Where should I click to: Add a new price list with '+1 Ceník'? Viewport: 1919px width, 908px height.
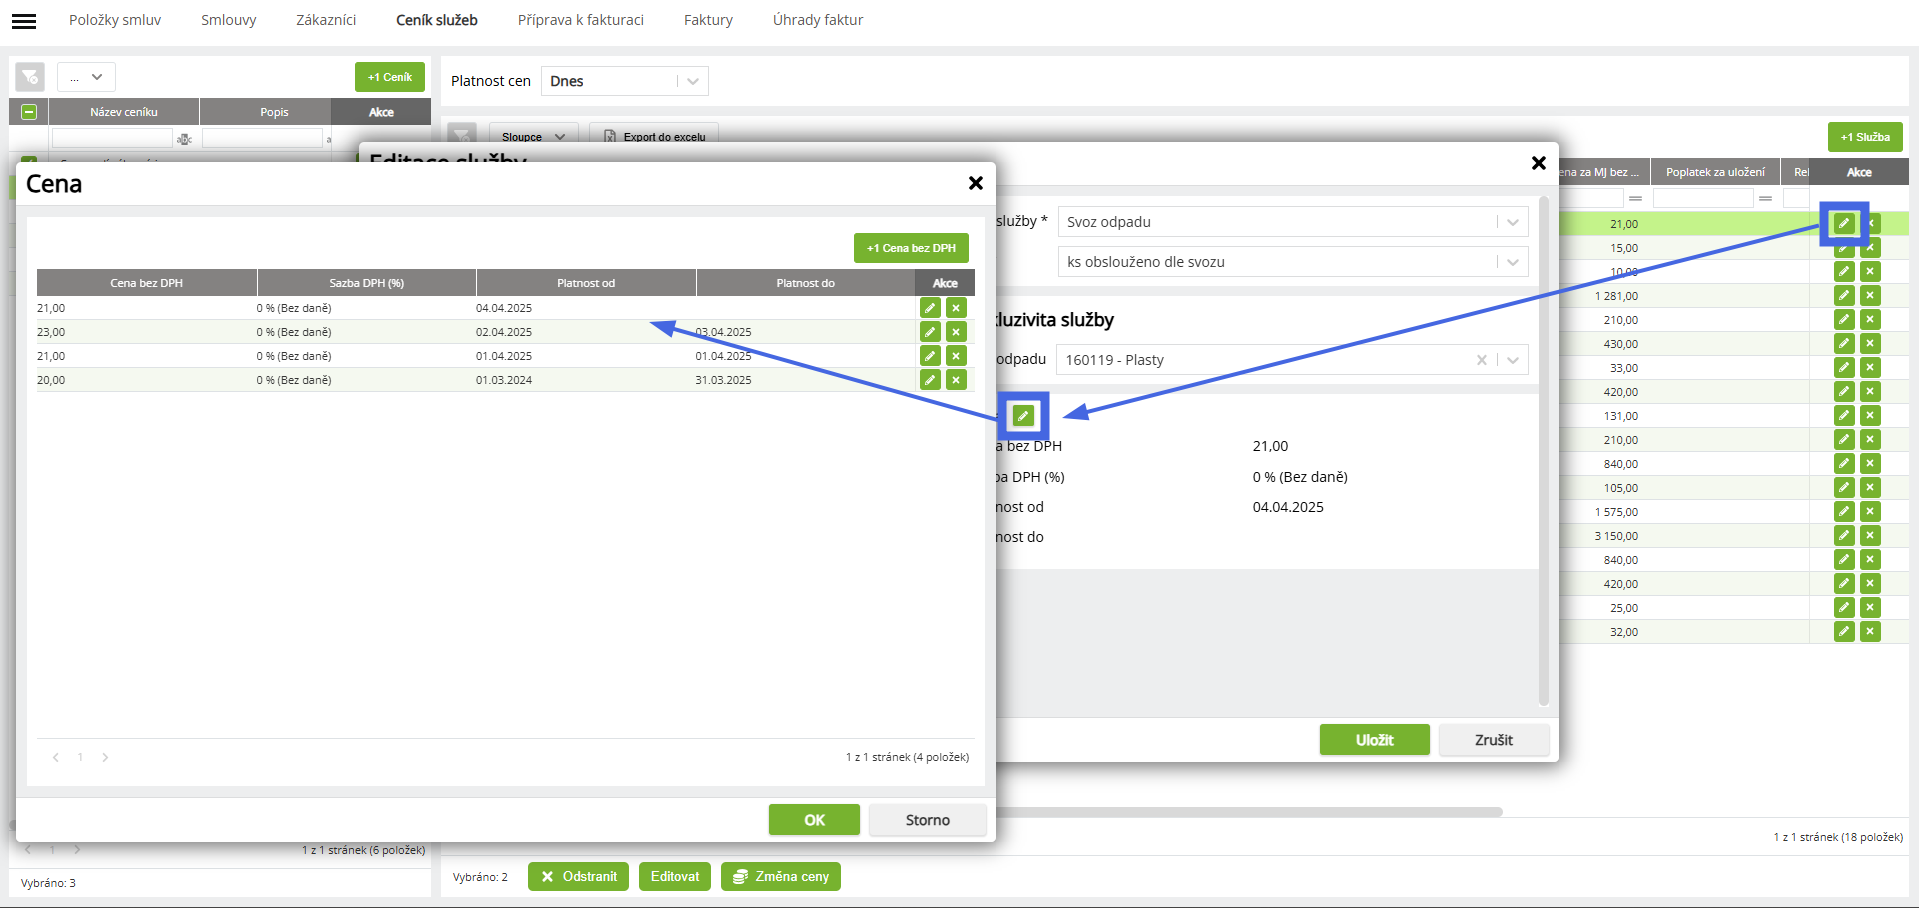click(x=390, y=77)
